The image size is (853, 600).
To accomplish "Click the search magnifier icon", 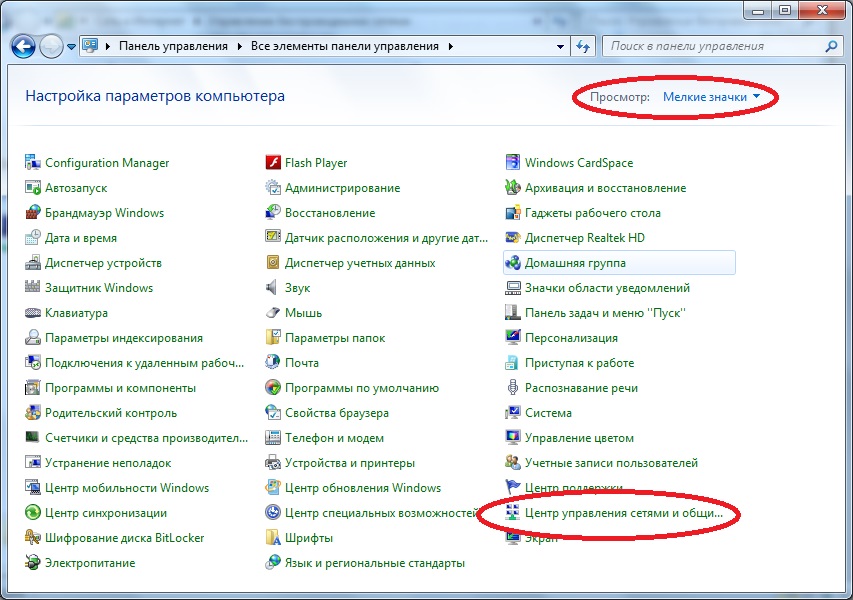I will coord(831,46).
